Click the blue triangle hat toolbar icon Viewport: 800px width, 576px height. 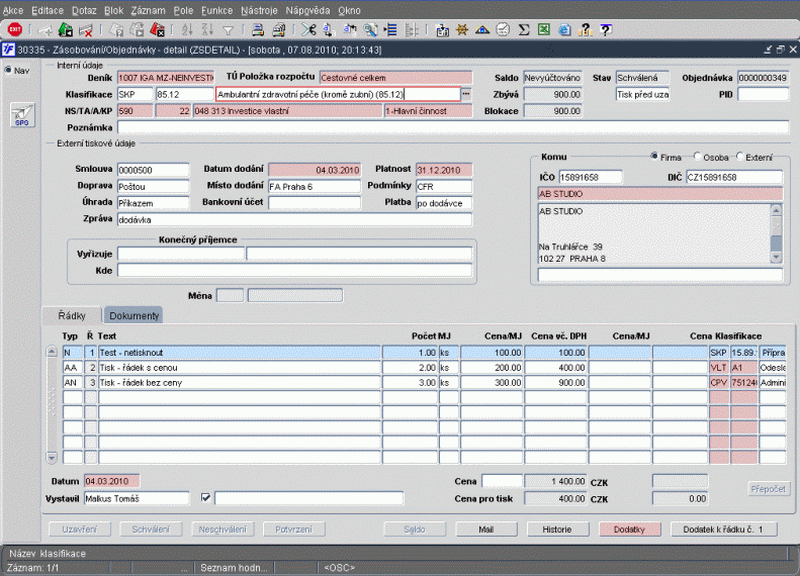click(482, 30)
